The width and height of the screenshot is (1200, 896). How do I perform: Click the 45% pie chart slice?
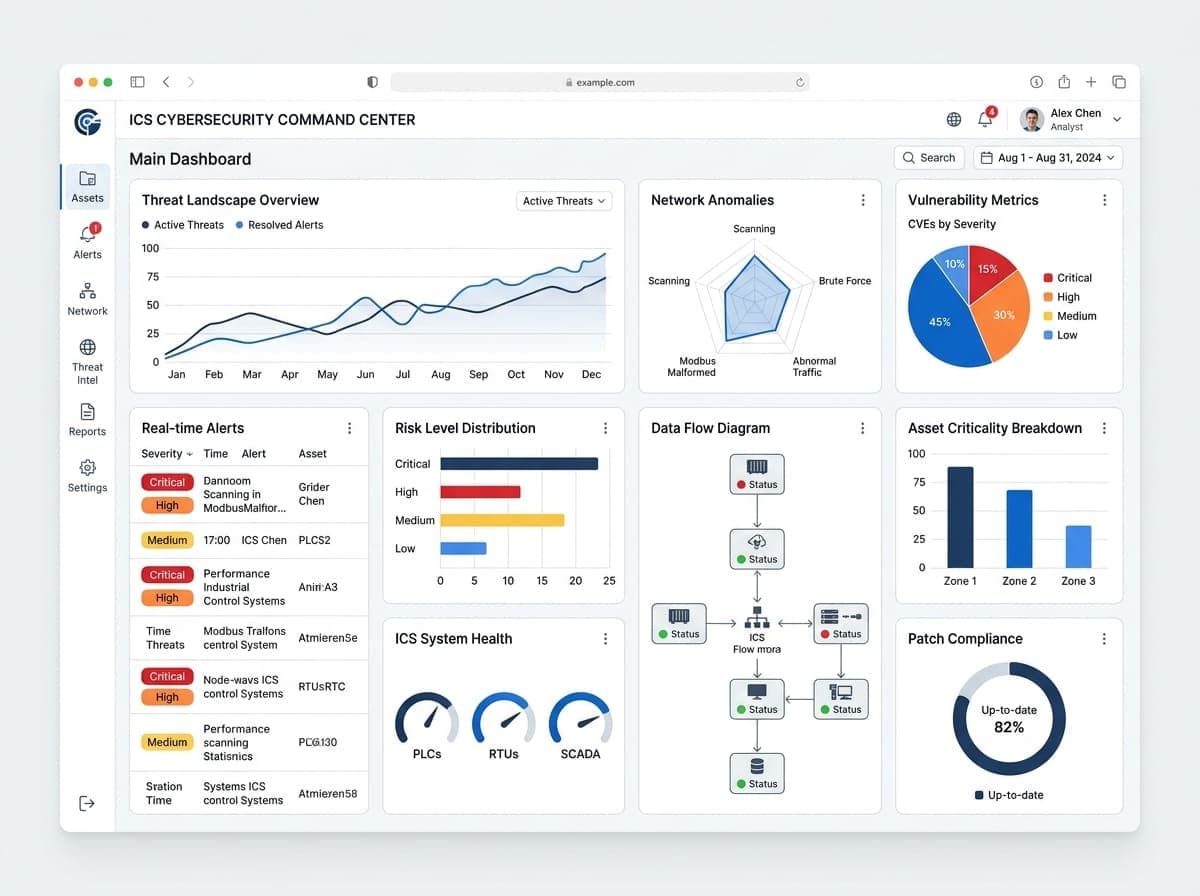pyautogui.click(x=940, y=323)
